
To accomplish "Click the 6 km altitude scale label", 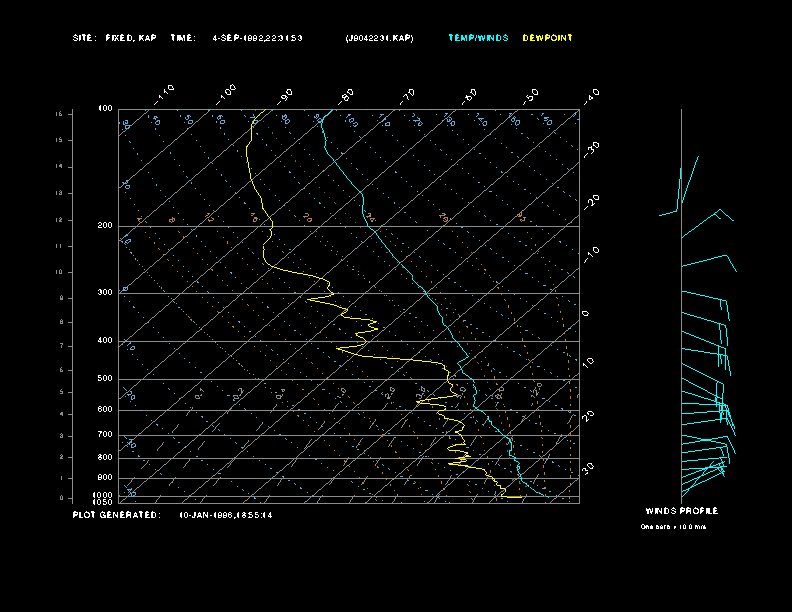I will [62, 370].
